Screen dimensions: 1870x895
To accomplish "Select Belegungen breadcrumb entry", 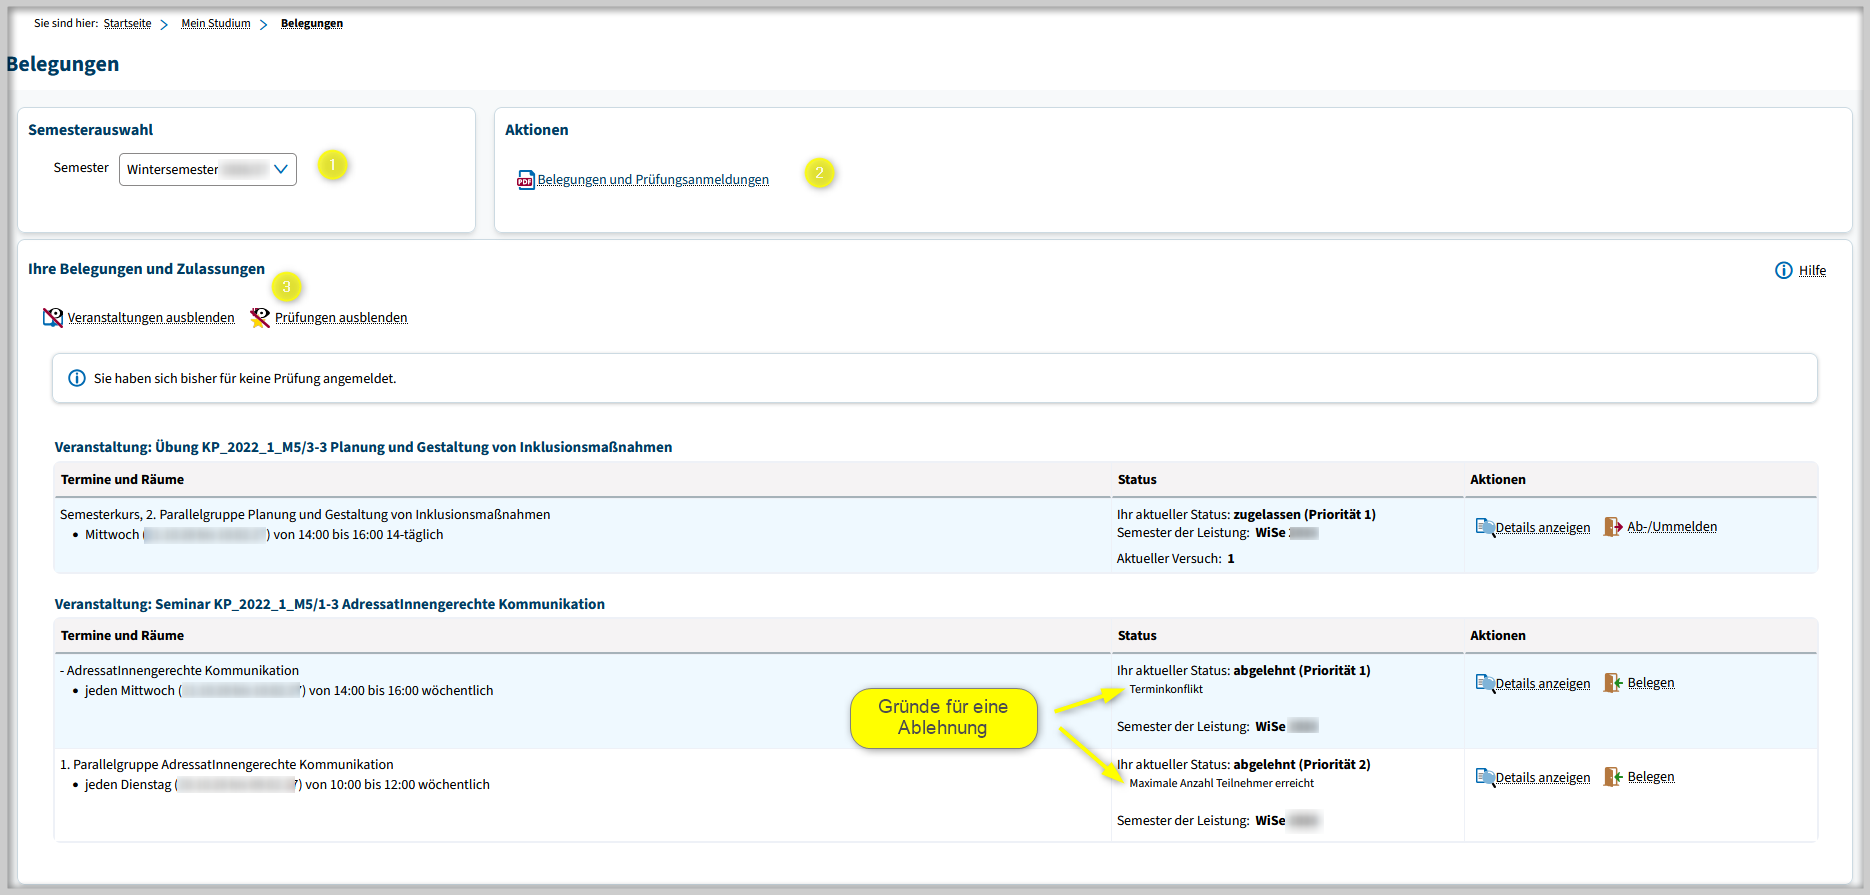I will tap(312, 23).
